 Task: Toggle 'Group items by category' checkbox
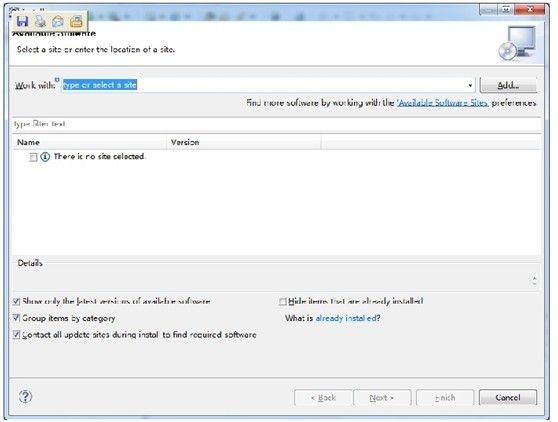click(x=16, y=318)
